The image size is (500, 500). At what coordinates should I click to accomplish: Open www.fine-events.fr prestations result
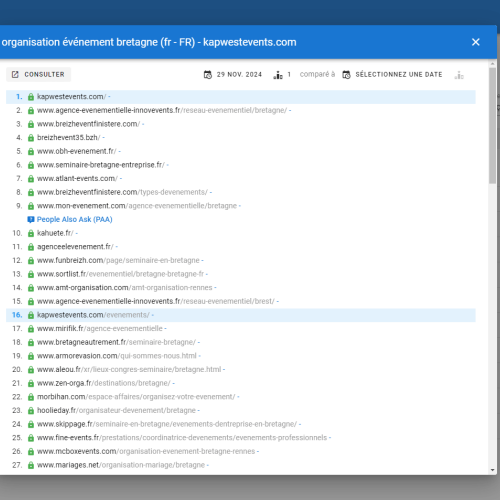coord(182,438)
